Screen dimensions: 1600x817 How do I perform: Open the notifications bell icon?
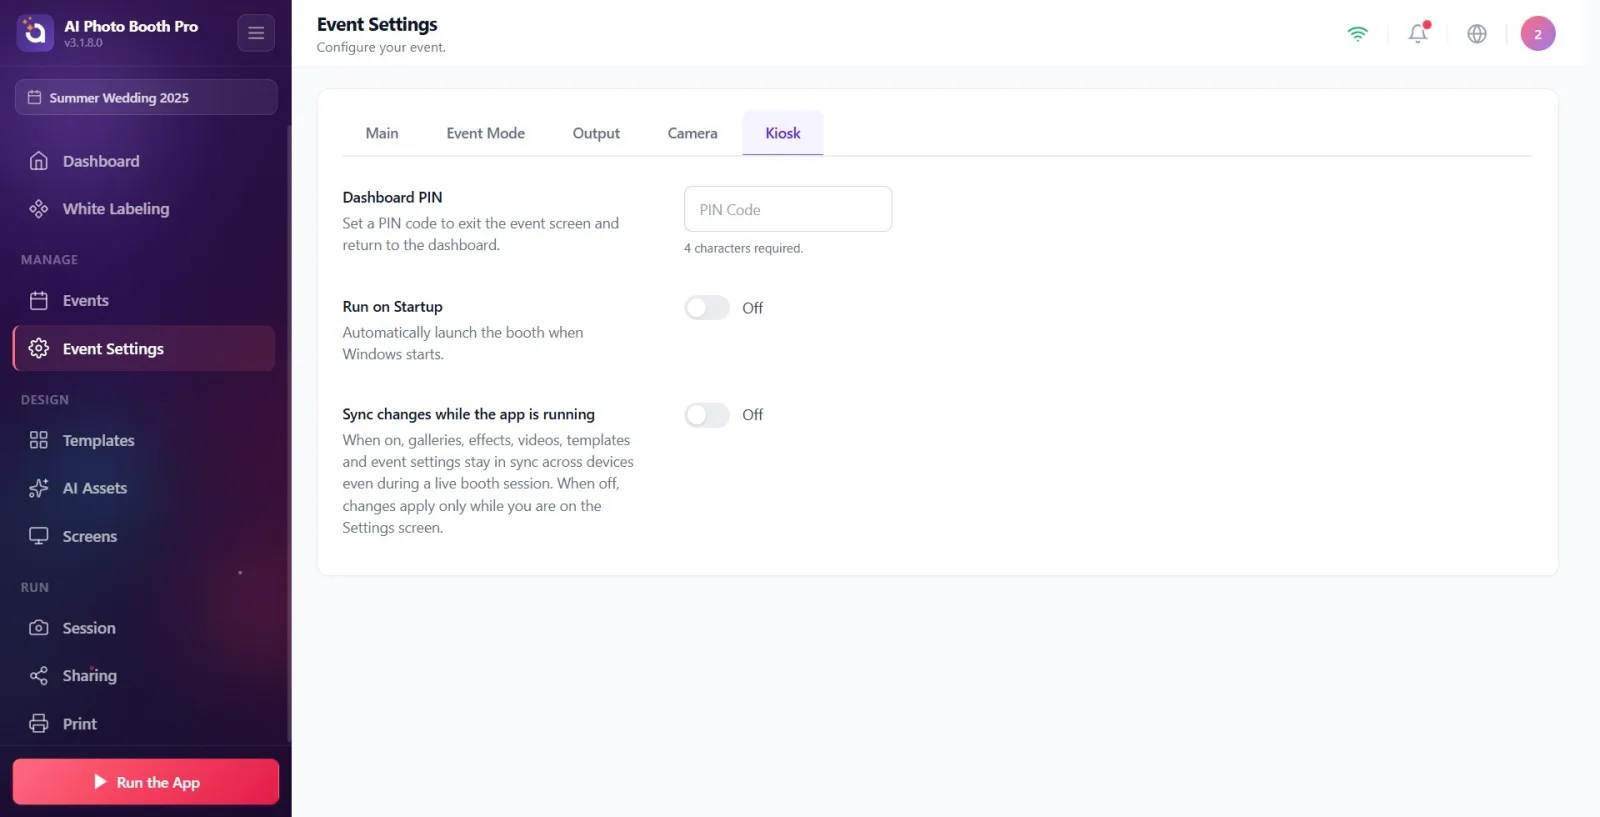(x=1418, y=33)
